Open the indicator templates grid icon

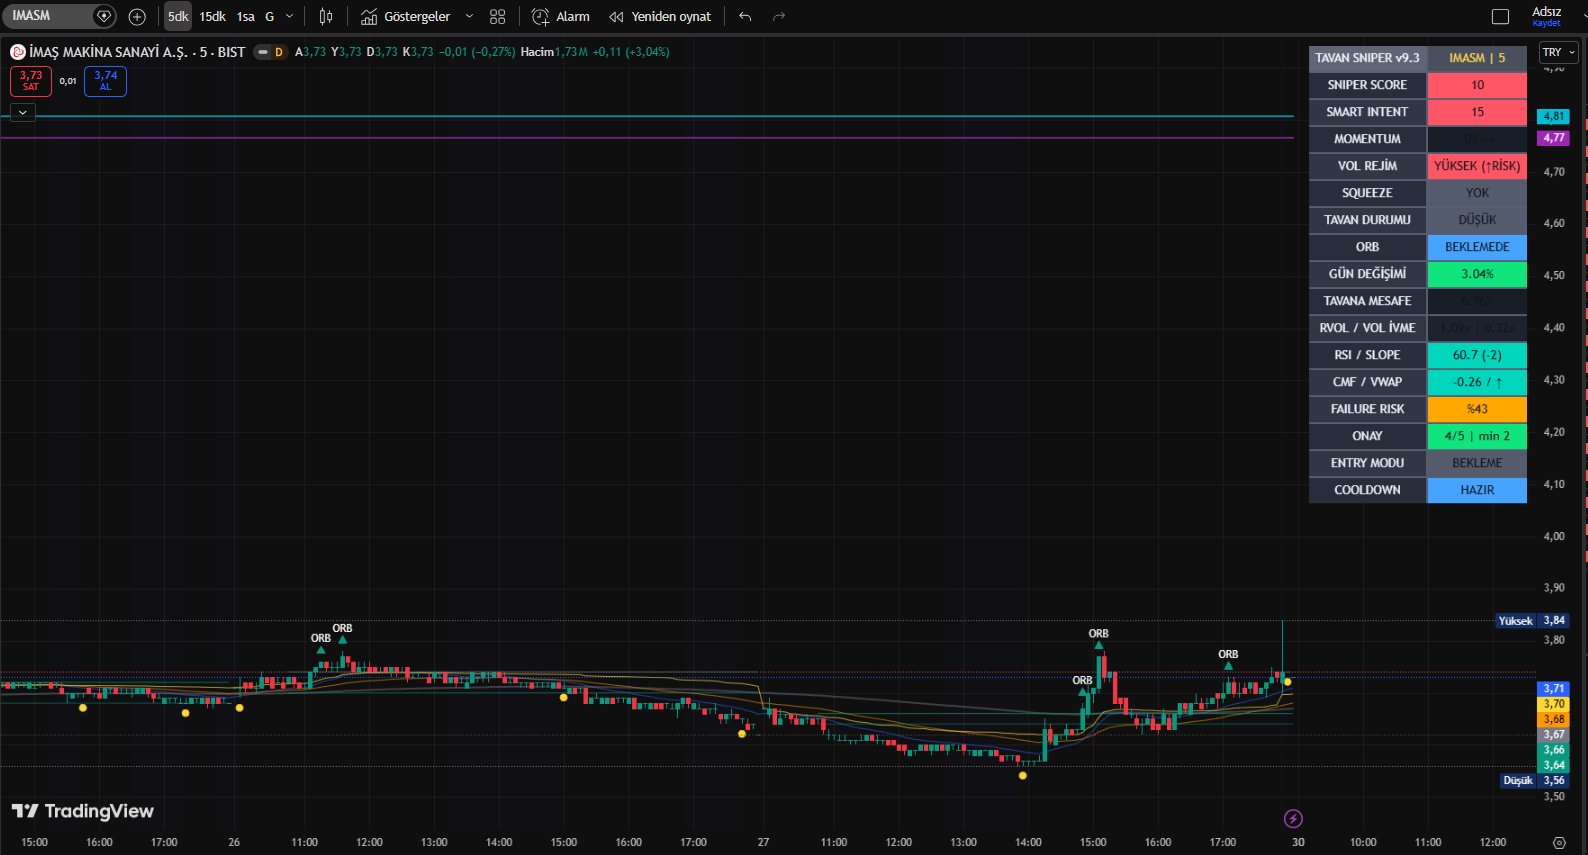(x=497, y=17)
